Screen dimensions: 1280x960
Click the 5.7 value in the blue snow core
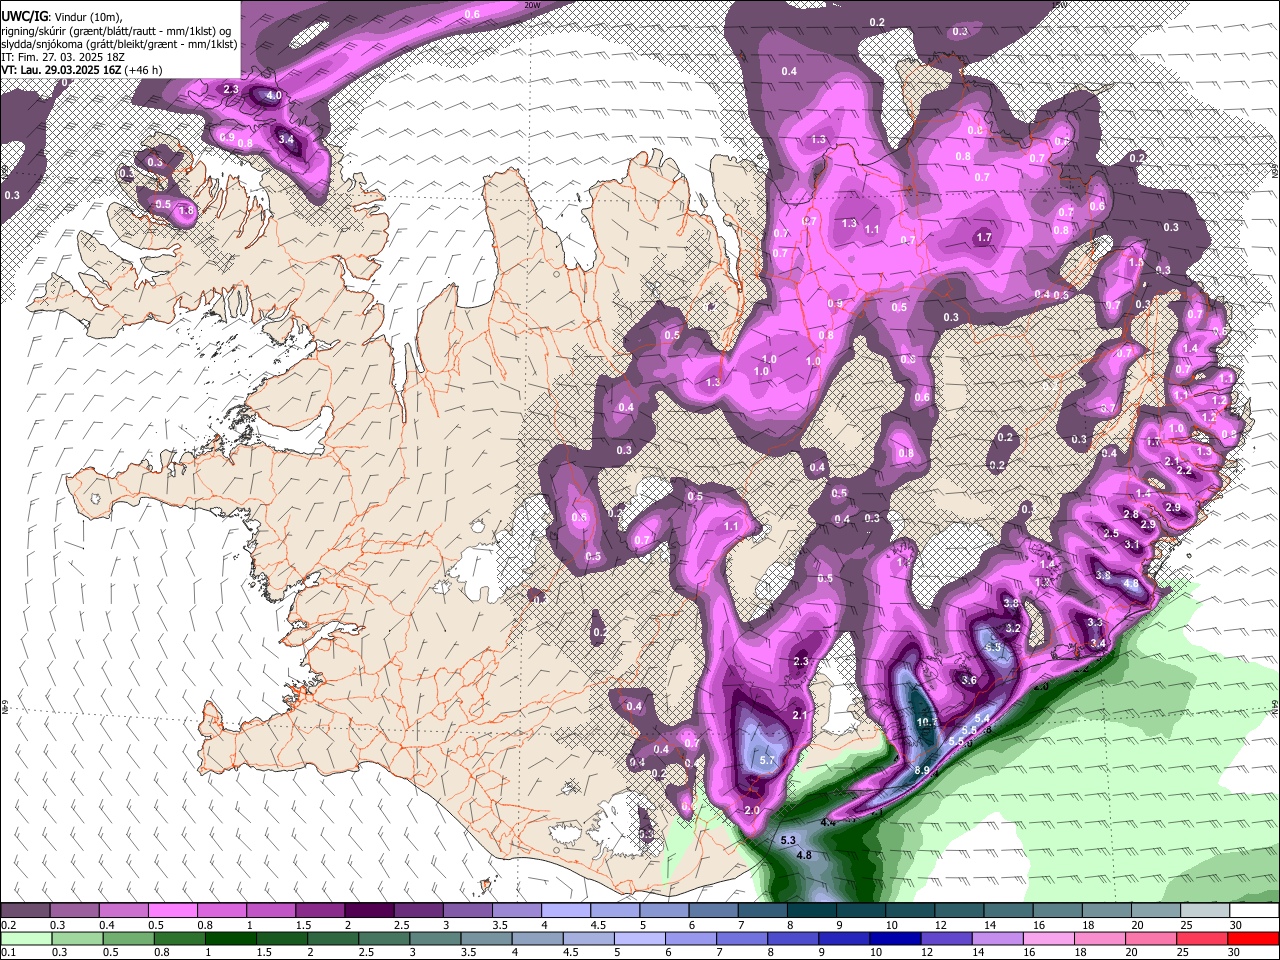click(768, 760)
